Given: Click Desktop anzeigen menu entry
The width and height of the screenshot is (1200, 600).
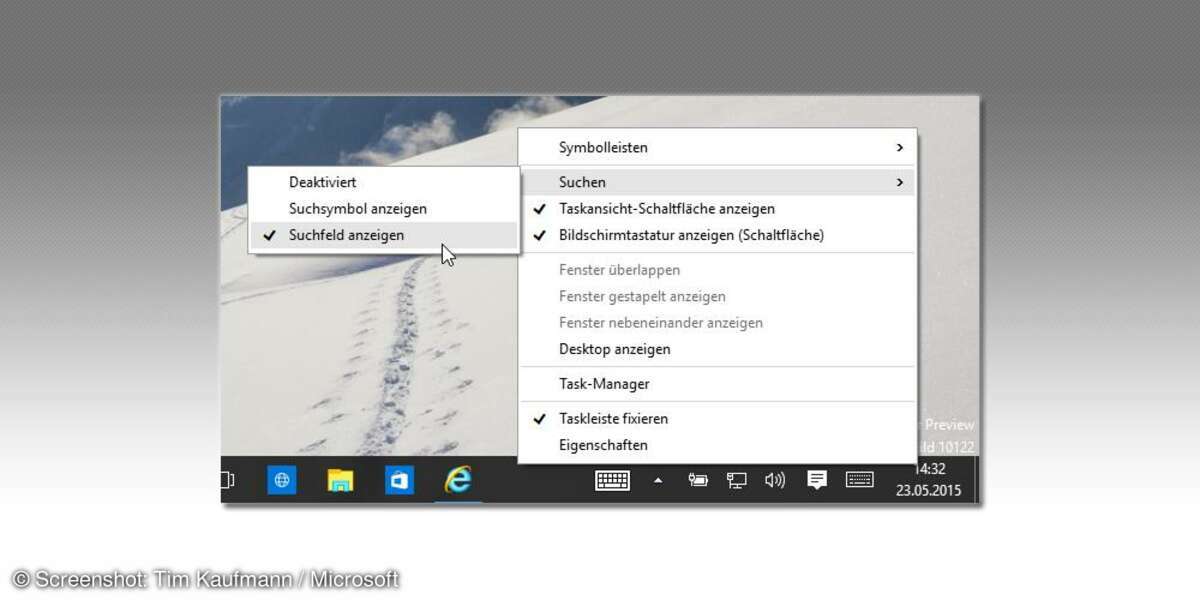Looking at the screenshot, I should (x=614, y=350).
